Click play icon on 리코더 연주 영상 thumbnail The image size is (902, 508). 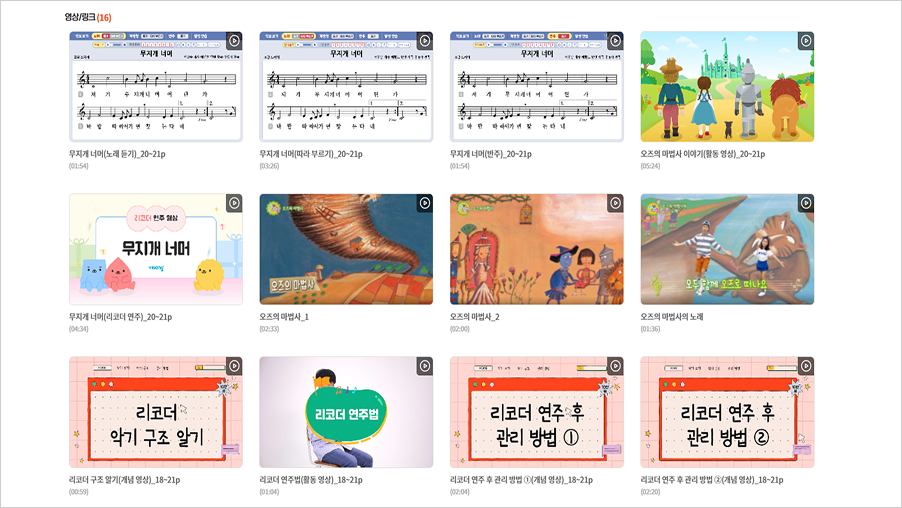click(x=234, y=203)
